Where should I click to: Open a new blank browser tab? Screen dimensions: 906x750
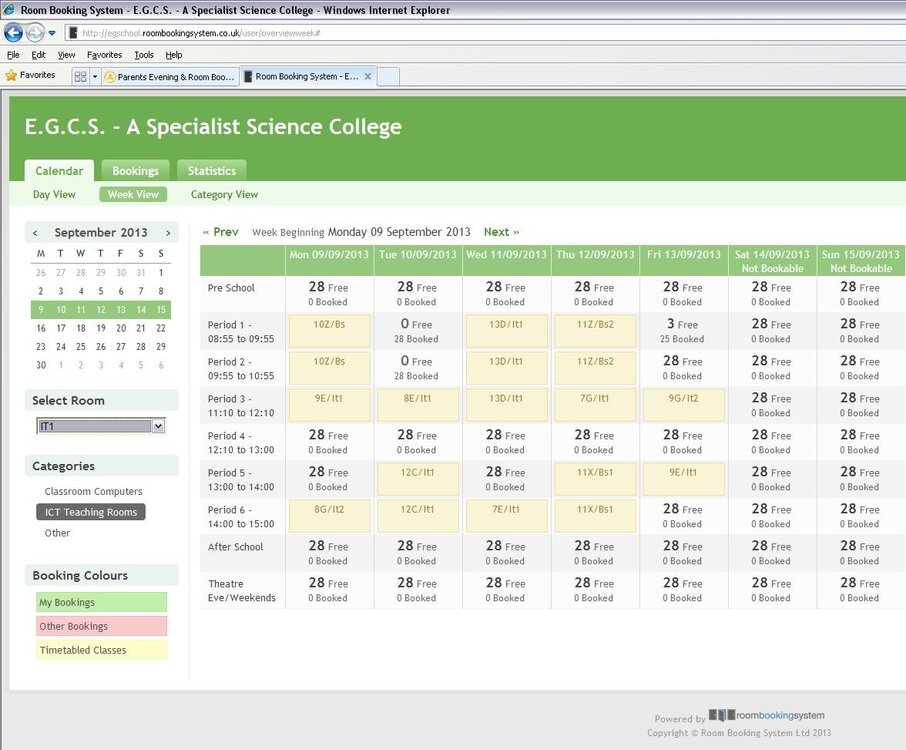[x=388, y=76]
